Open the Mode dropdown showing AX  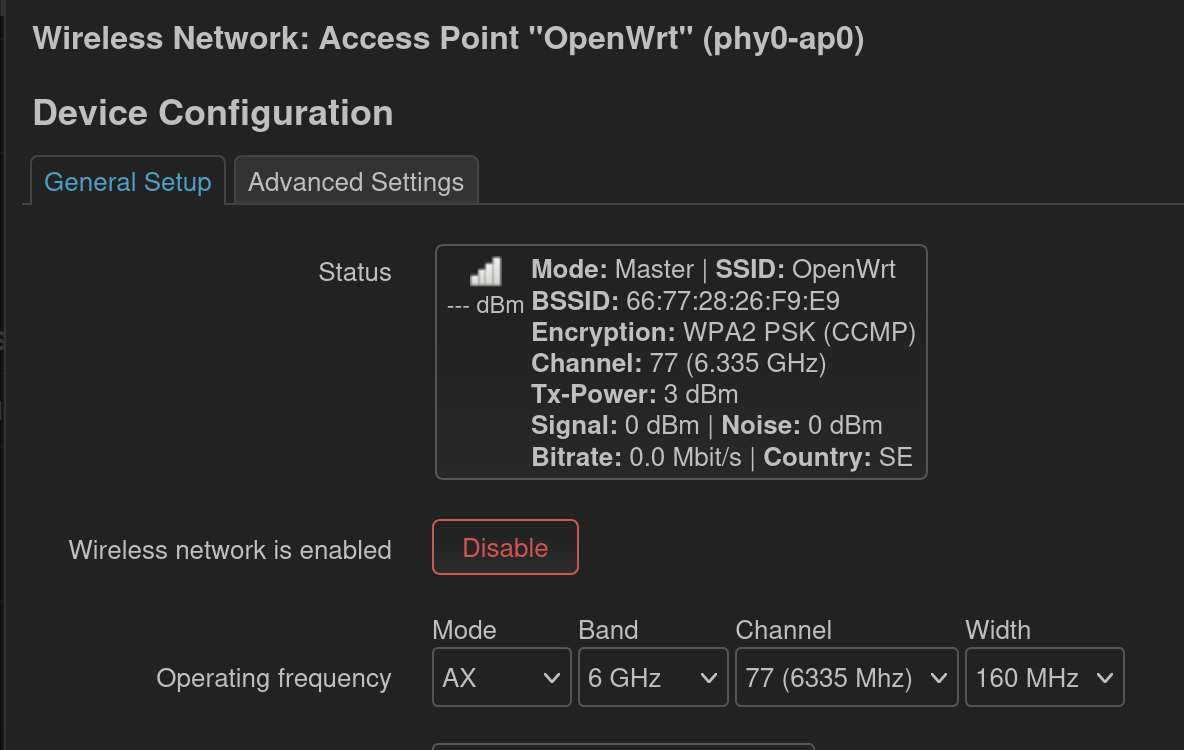tap(501, 677)
